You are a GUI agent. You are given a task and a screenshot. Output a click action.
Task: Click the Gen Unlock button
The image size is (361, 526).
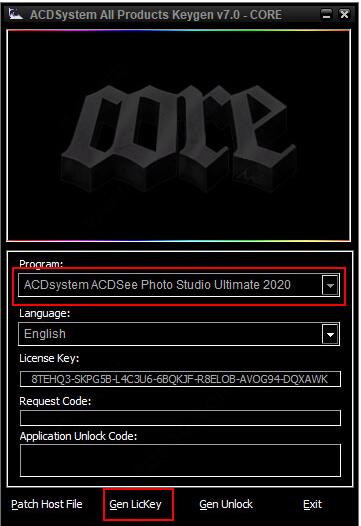[226, 504]
